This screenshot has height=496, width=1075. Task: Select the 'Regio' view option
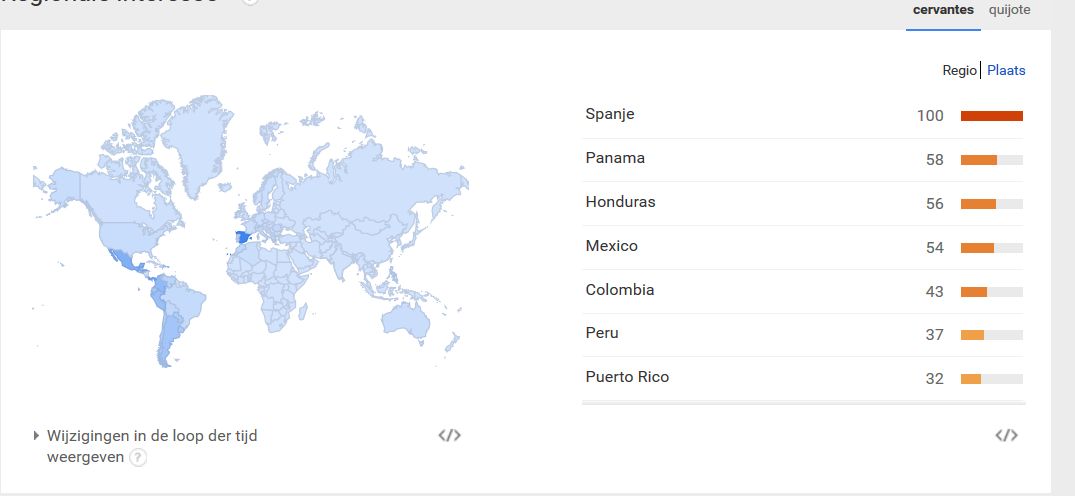tap(959, 70)
